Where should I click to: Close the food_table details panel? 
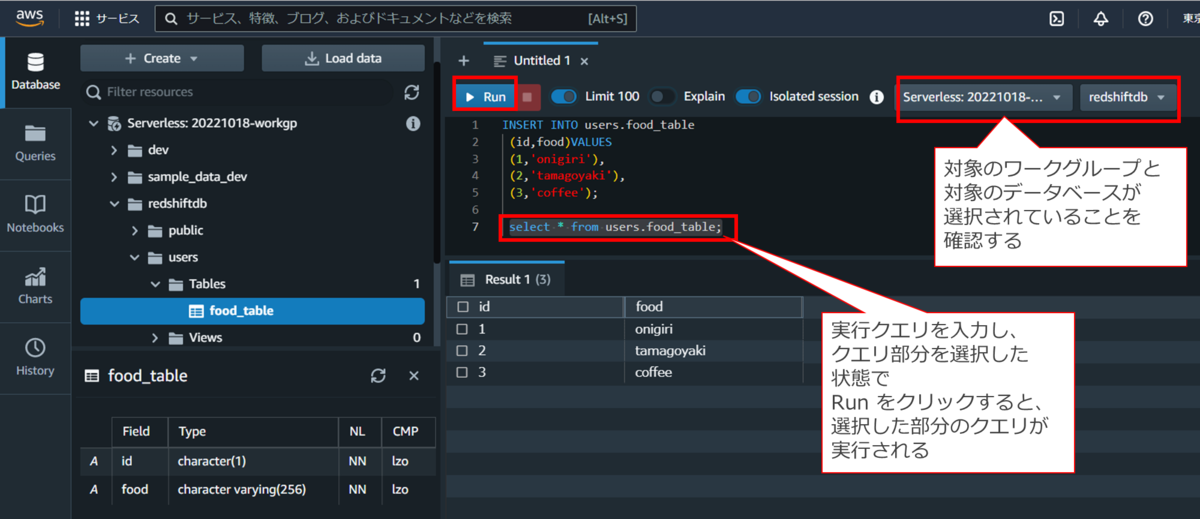click(414, 376)
